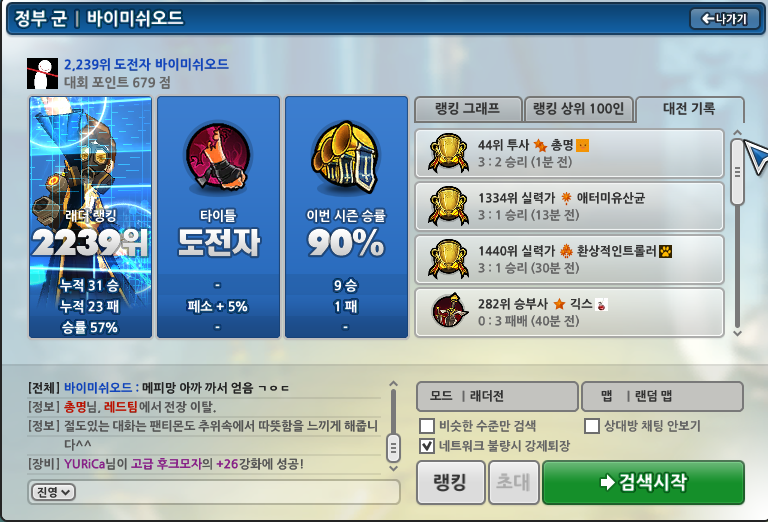The image size is (768, 522).
Task: Click the trophy icon beside 환상적인트롤러 match
Action: click(448, 259)
